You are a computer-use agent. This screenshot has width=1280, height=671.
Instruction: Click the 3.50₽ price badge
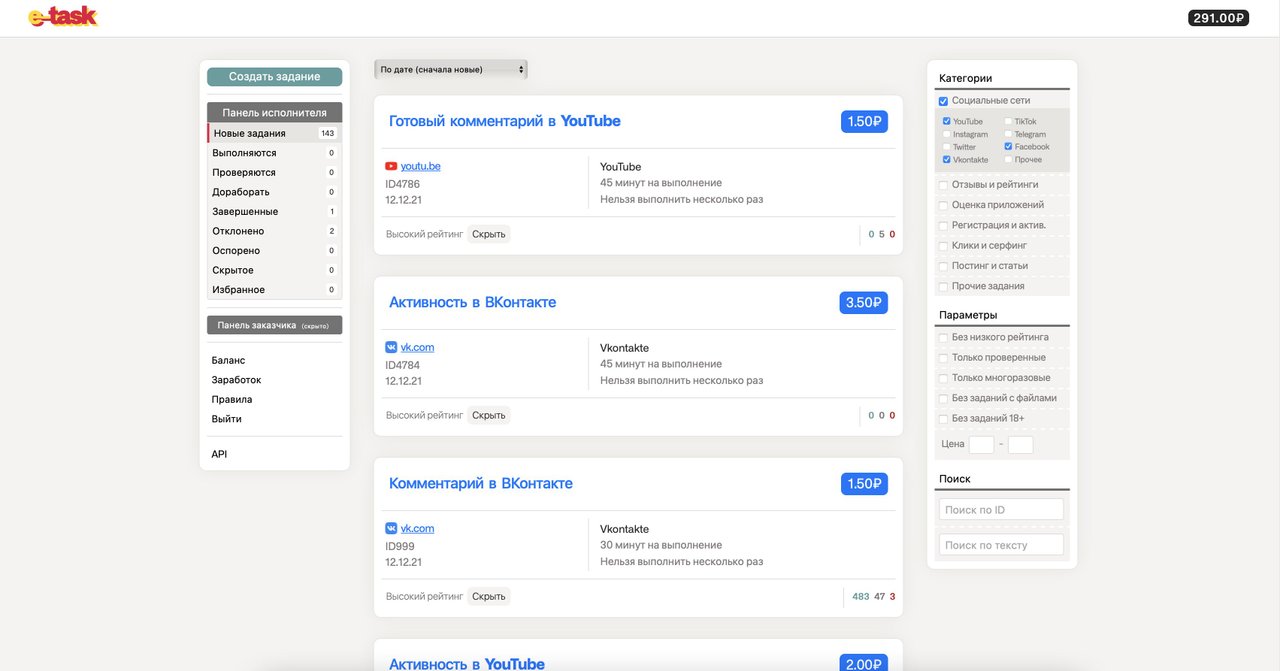(x=864, y=302)
